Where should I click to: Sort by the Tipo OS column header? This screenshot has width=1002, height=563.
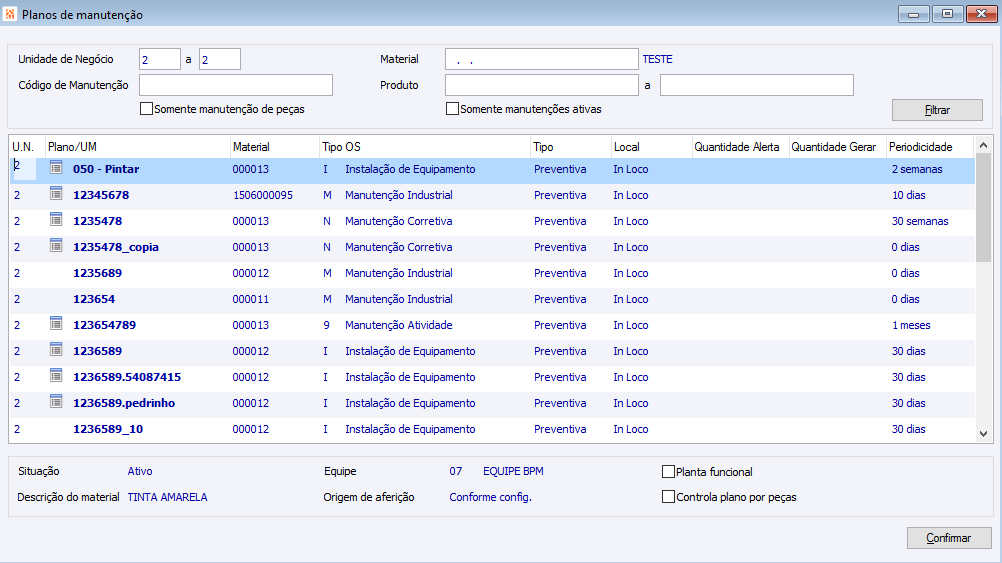[x=424, y=147]
